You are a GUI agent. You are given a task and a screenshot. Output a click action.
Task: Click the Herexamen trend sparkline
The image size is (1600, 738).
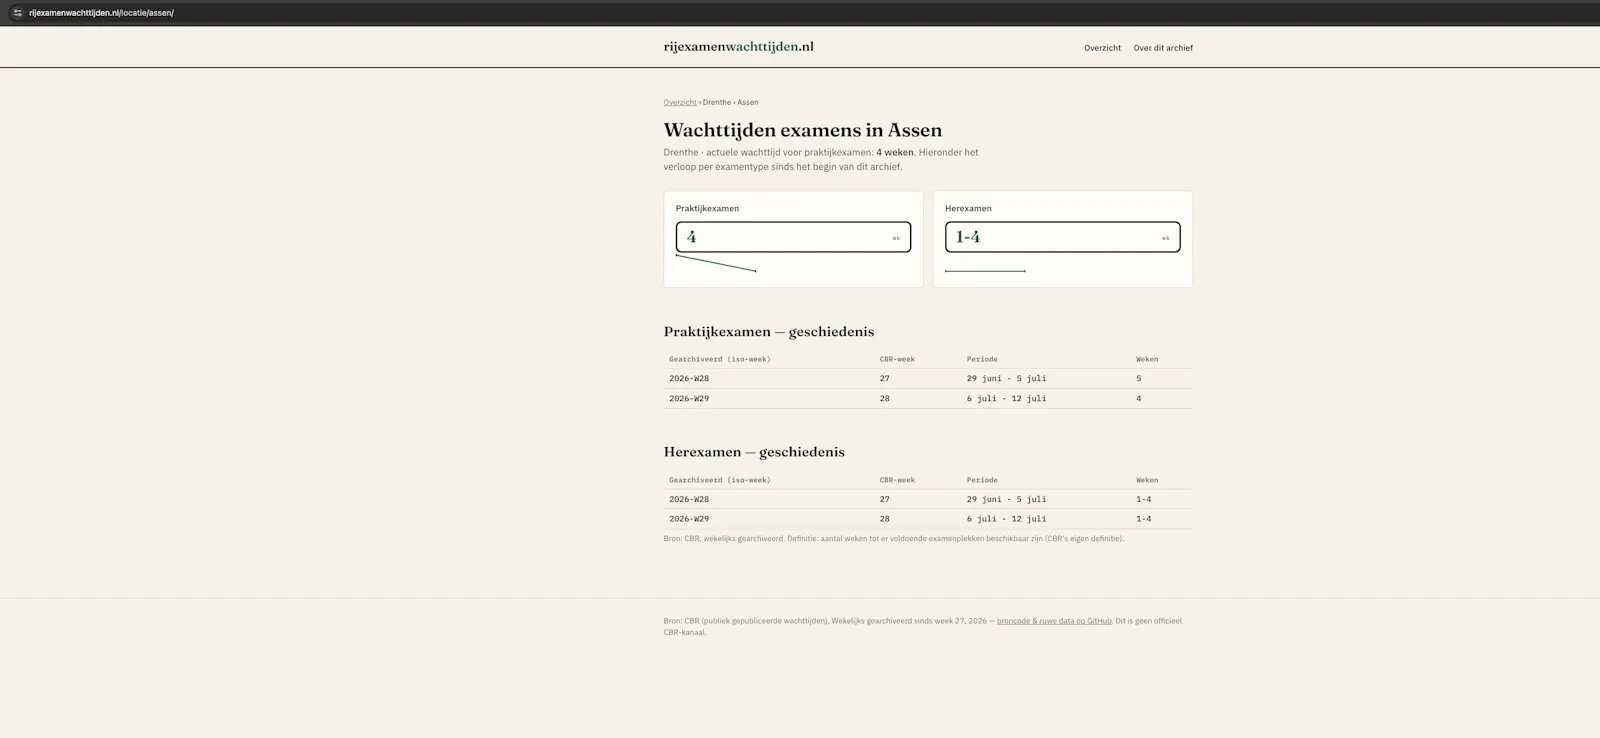[985, 270]
